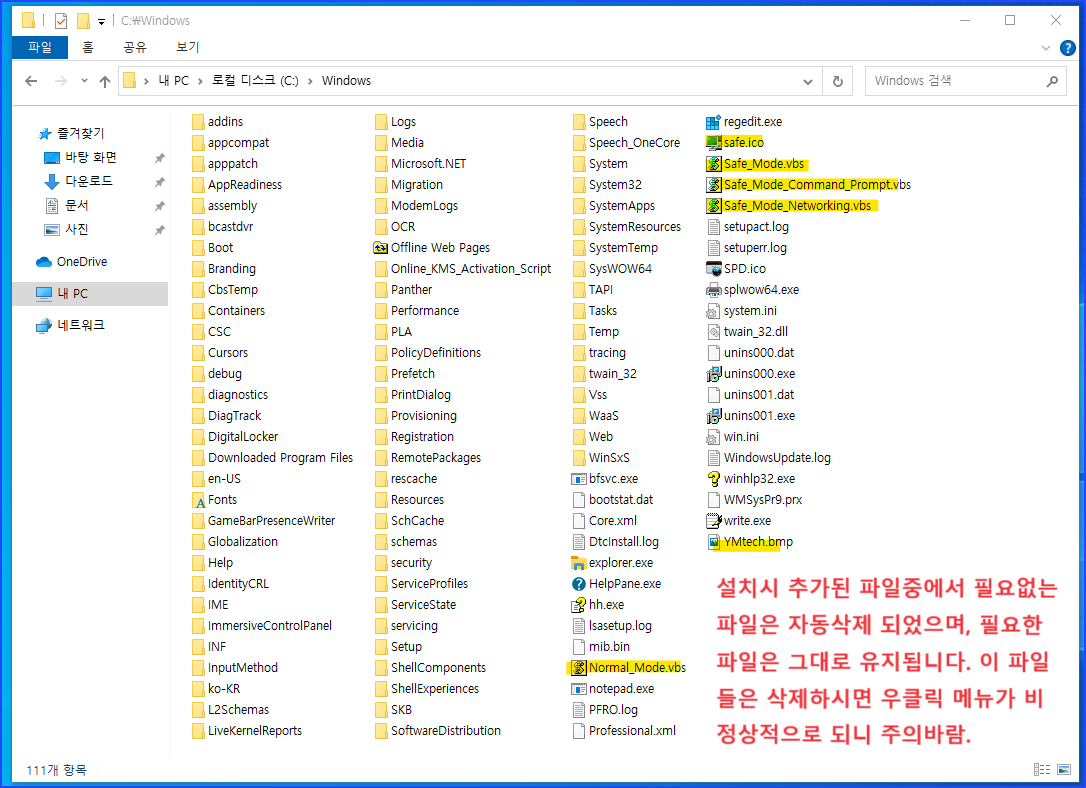Refresh the Windows folder view
Image resolution: width=1086 pixels, height=788 pixels.
(837, 81)
